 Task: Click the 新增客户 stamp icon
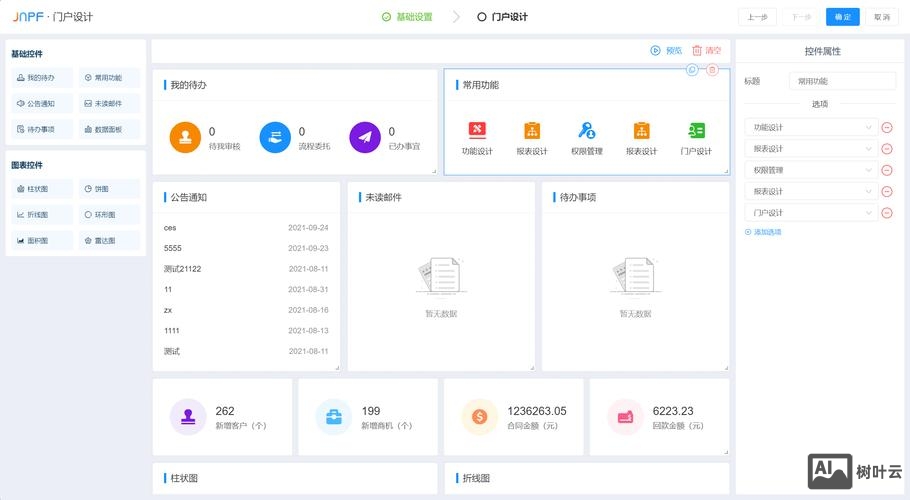(188, 417)
